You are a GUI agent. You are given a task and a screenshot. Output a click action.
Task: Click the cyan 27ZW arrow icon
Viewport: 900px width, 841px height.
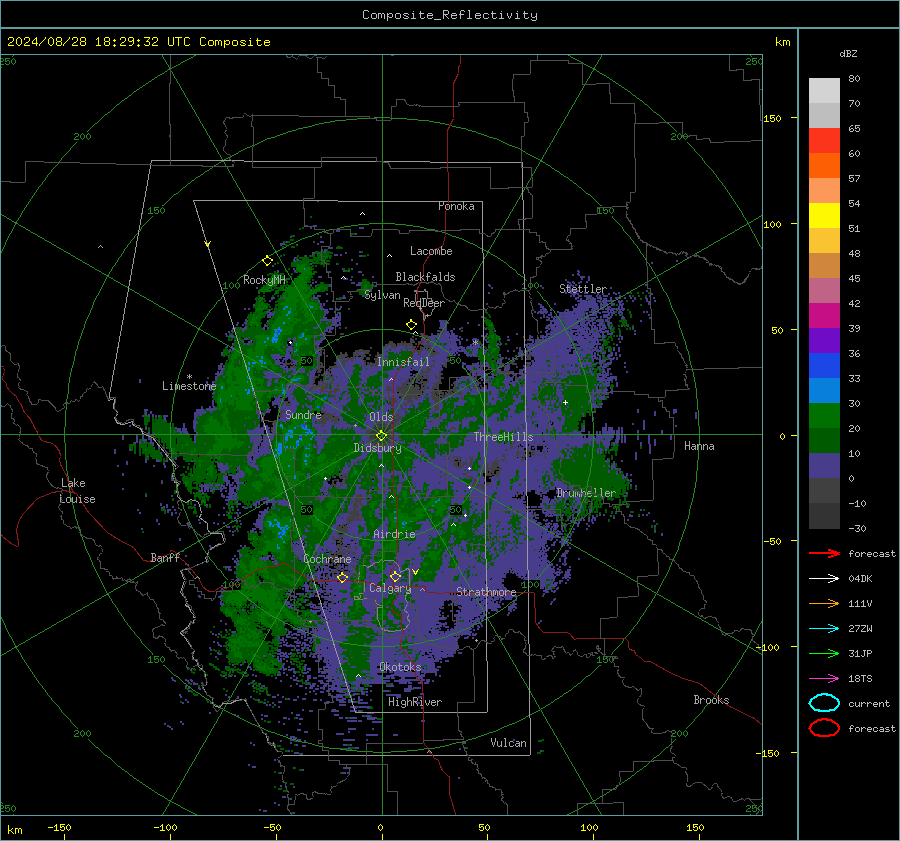point(824,629)
